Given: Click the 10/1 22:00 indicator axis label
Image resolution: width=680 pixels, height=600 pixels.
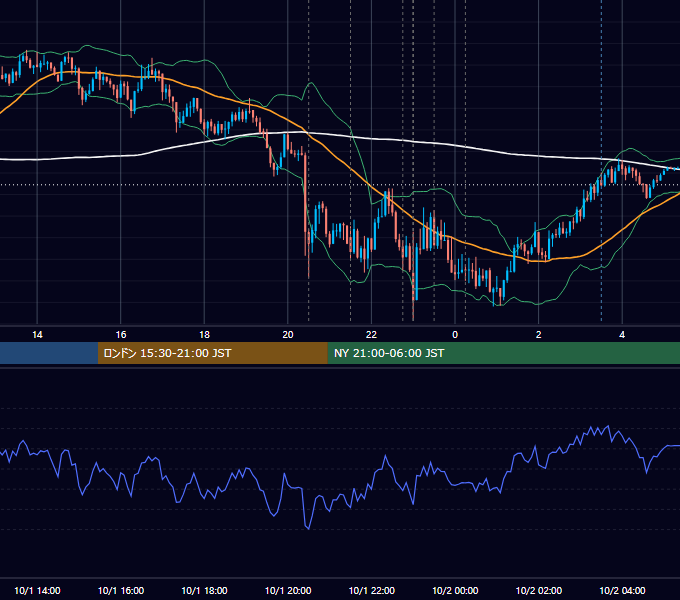Looking at the screenshot, I should [372, 590].
